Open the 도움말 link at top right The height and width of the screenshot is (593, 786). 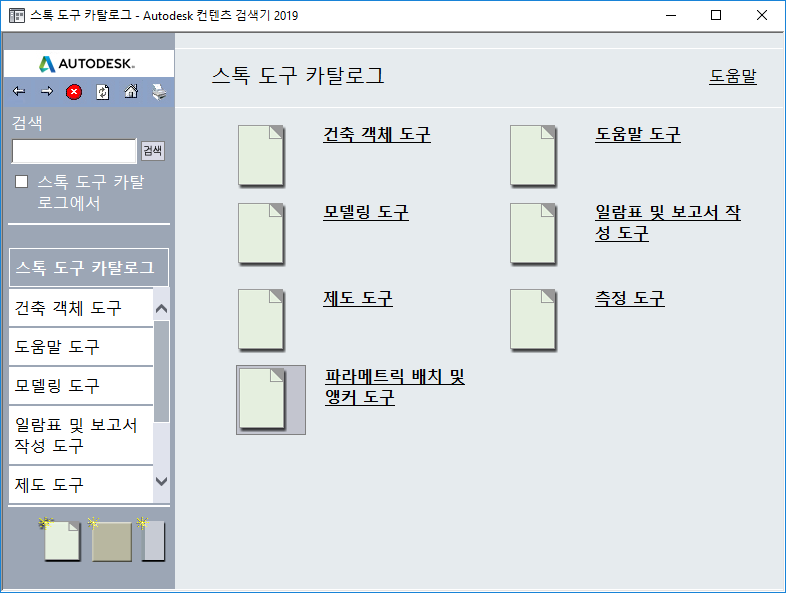pos(733,76)
